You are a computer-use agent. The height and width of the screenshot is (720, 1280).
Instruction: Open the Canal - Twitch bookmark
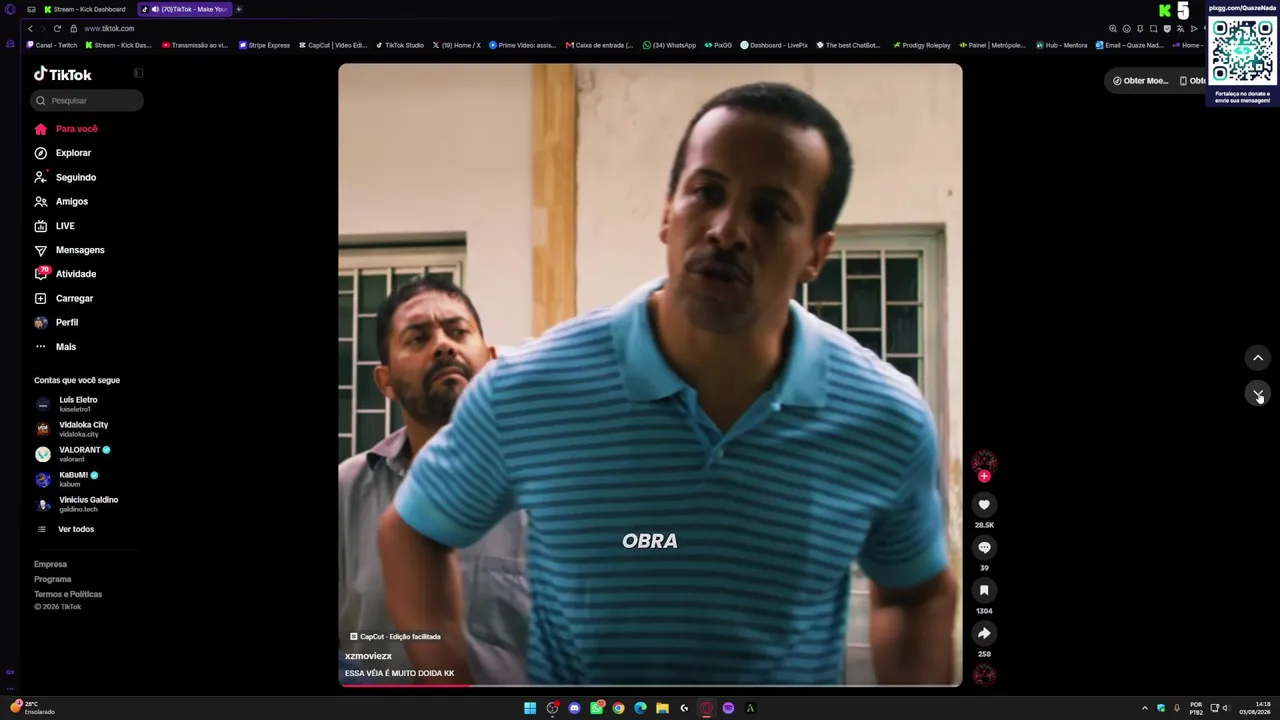pos(52,45)
